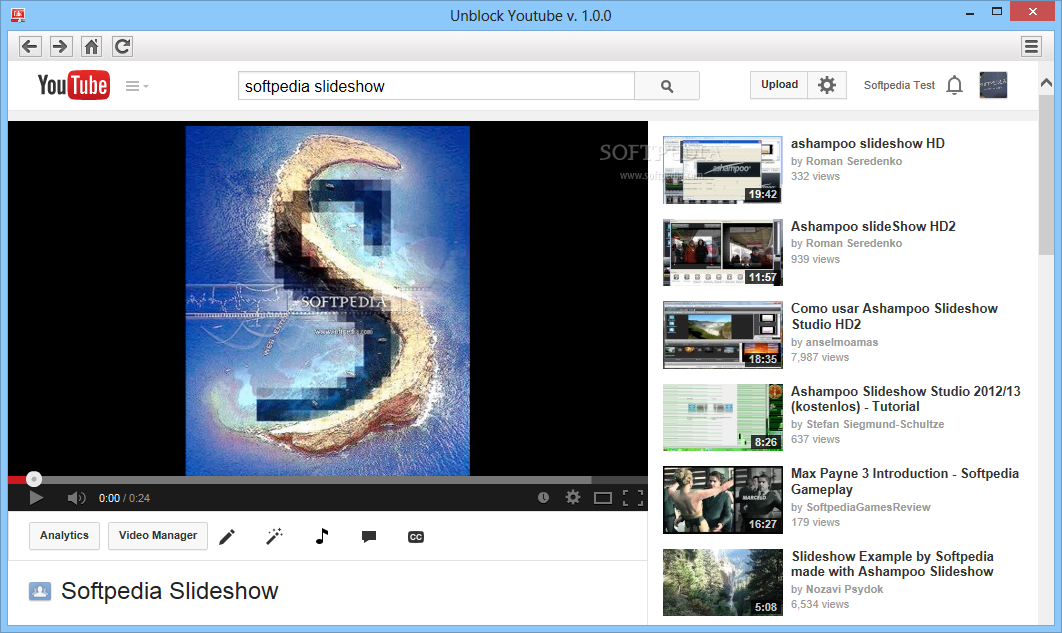Viewport: 1062px width, 633px height.
Task: Open Max Payne 3 Introduction video title
Action: coord(905,481)
